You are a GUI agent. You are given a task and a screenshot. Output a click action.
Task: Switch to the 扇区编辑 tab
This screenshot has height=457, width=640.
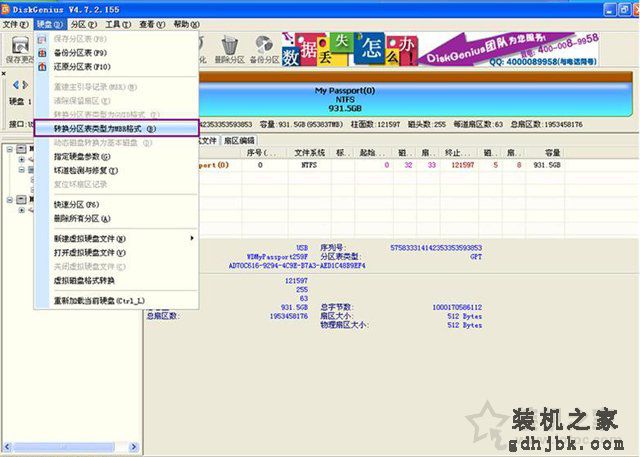click(239, 141)
